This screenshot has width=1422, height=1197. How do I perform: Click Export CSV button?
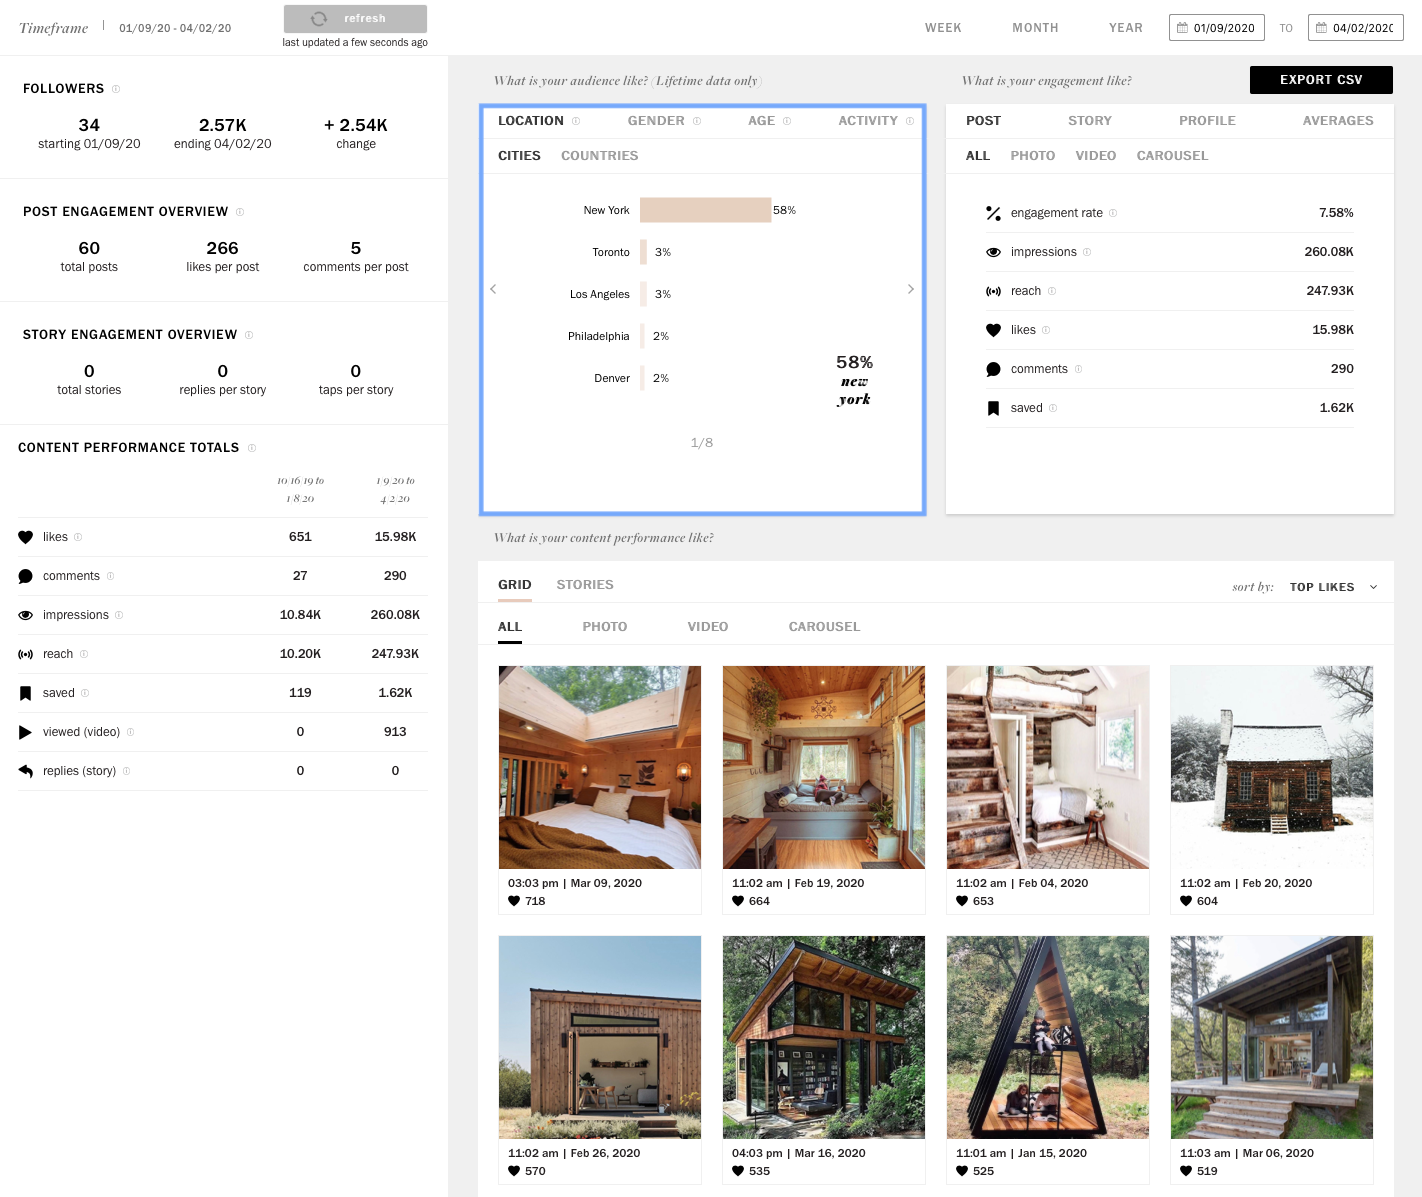coord(1321,80)
